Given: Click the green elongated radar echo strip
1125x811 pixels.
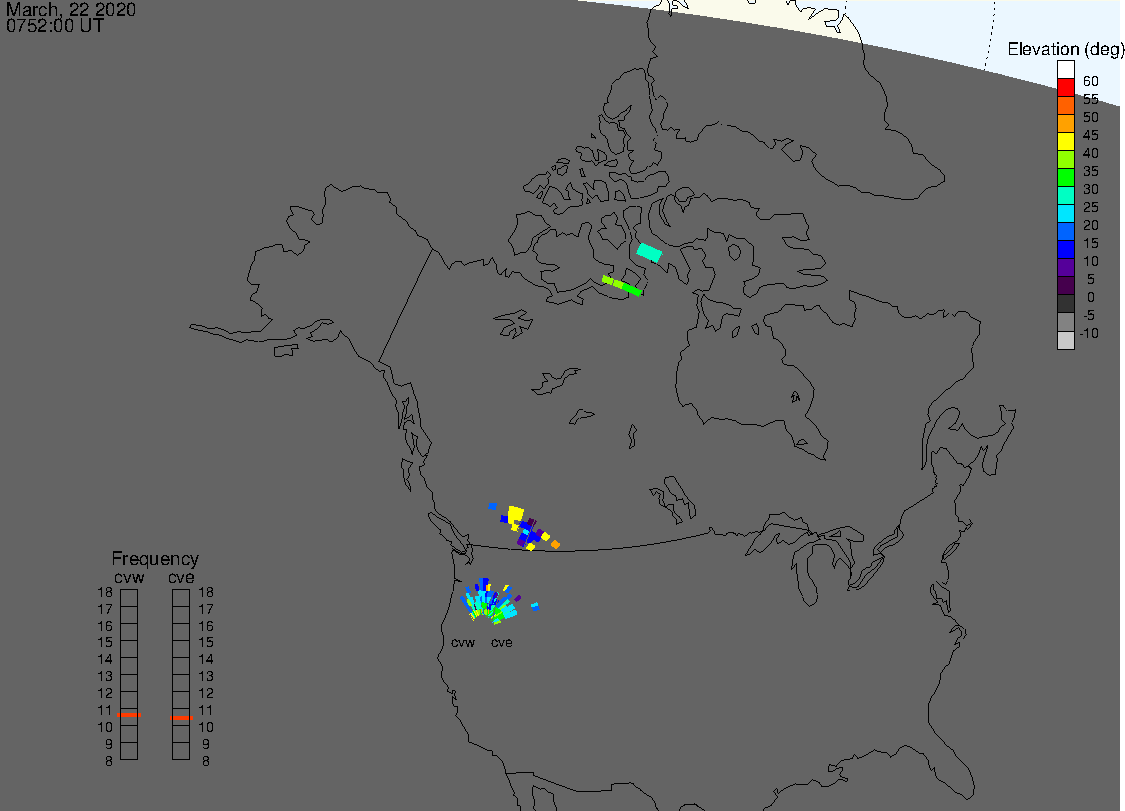Looking at the screenshot, I should 621,286.
